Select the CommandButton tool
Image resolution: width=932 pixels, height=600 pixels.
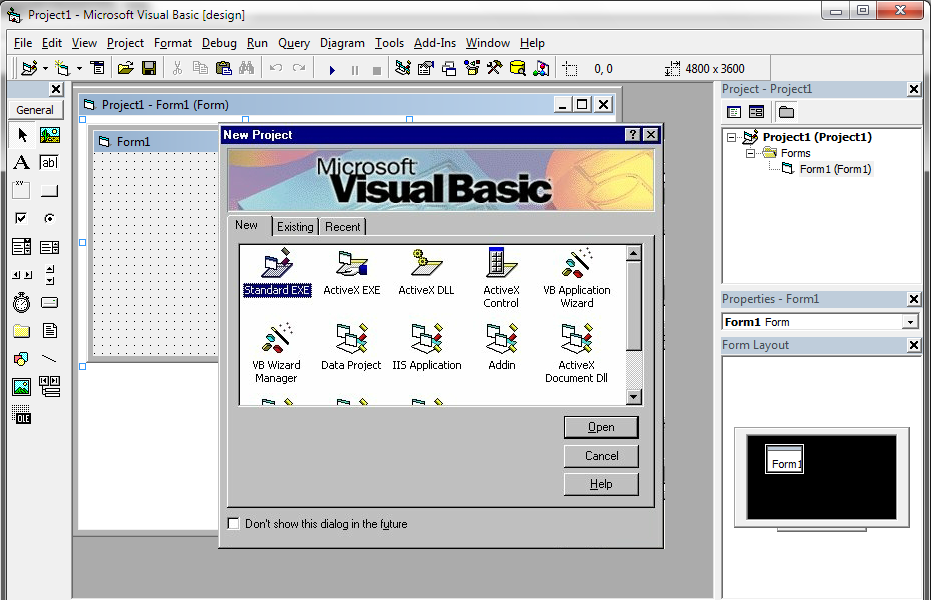[x=48, y=190]
